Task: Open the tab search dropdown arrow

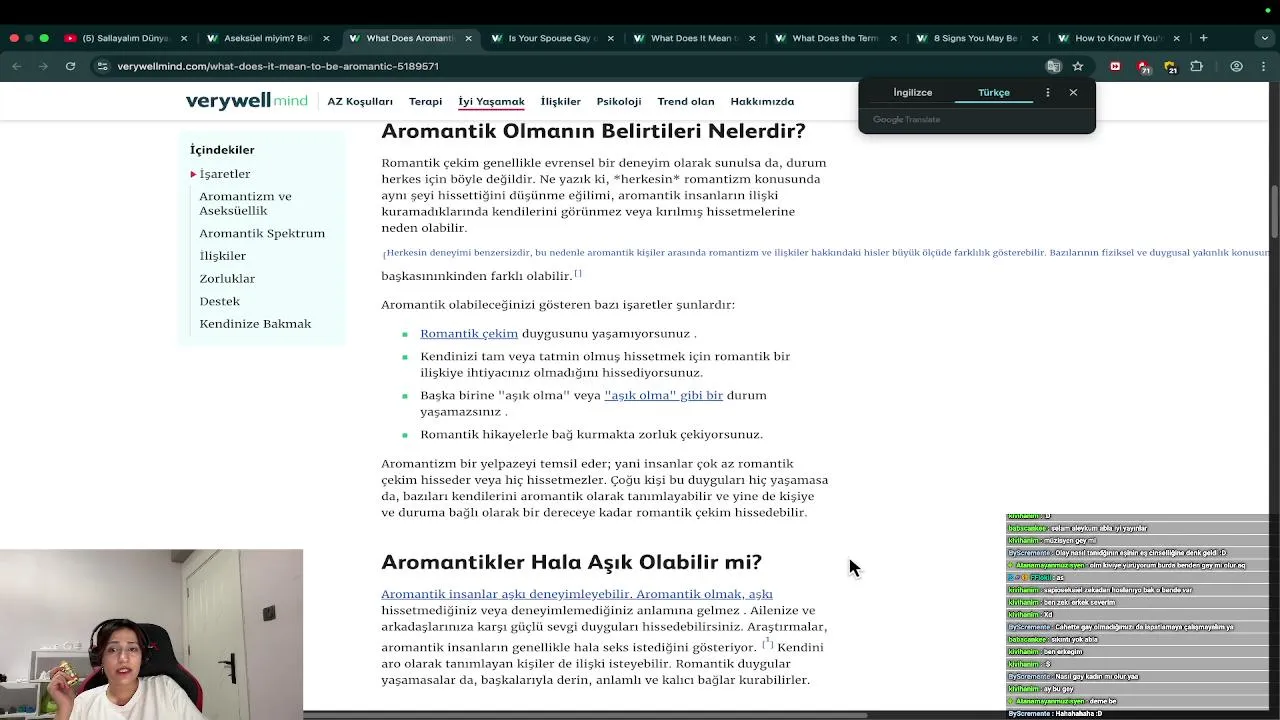Action: point(1264,38)
